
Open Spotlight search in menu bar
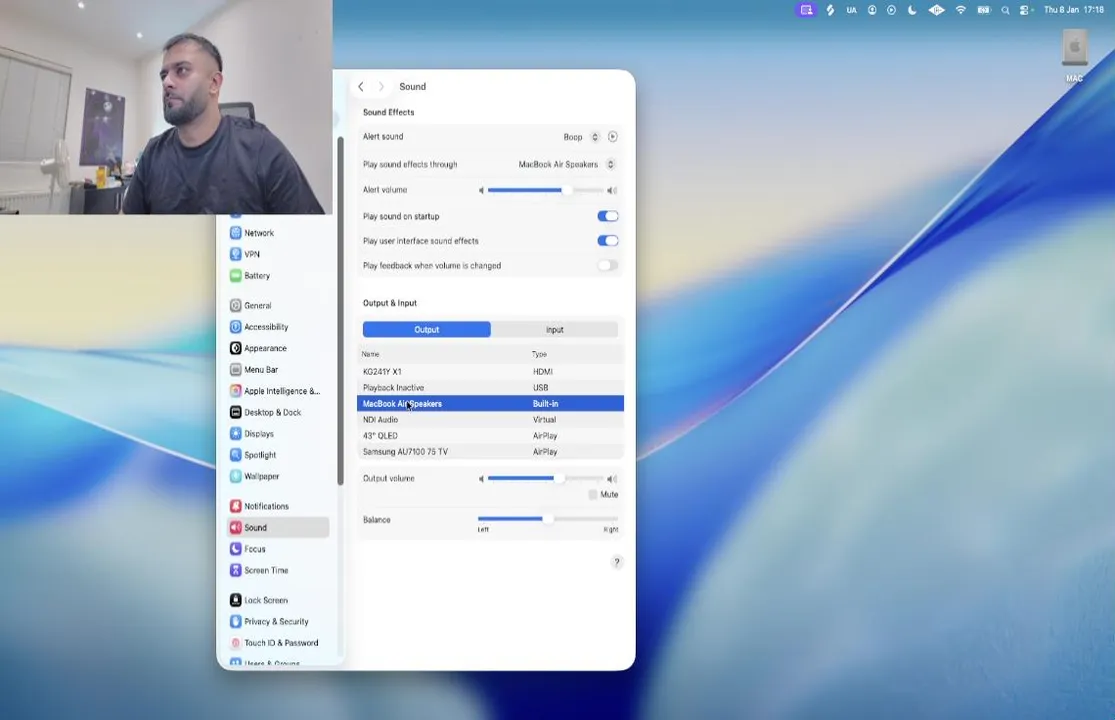(1005, 10)
